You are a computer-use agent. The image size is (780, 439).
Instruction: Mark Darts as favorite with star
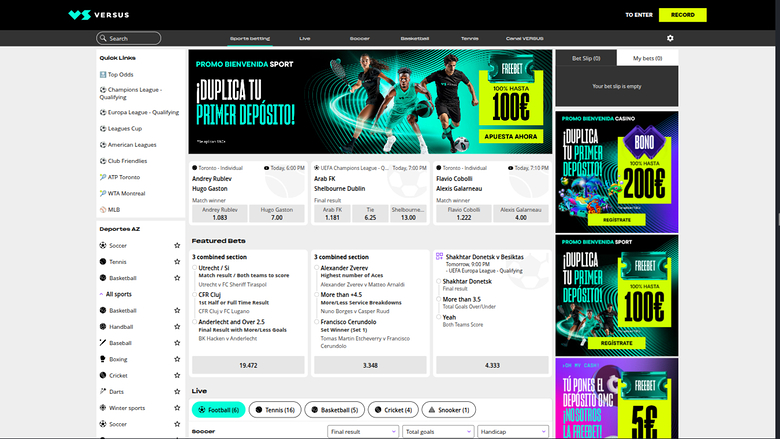point(177,391)
